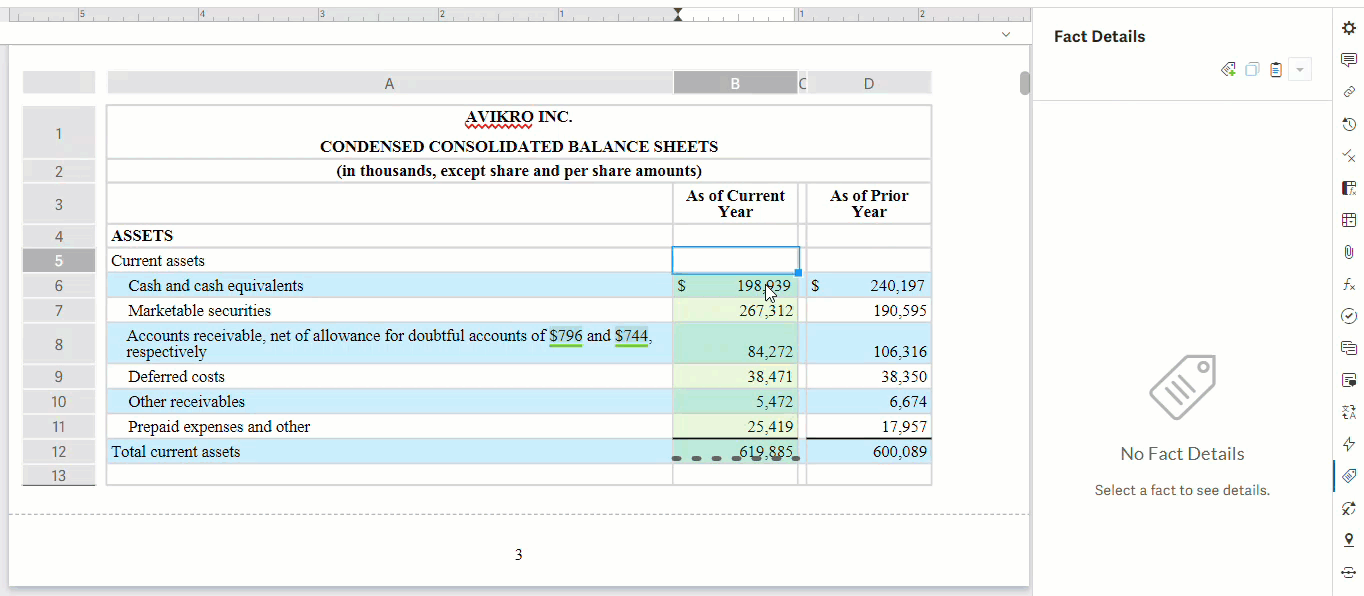The width and height of the screenshot is (1364, 596).
Task: Click the 'Deferred costs' cell
Action: pos(389,377)
